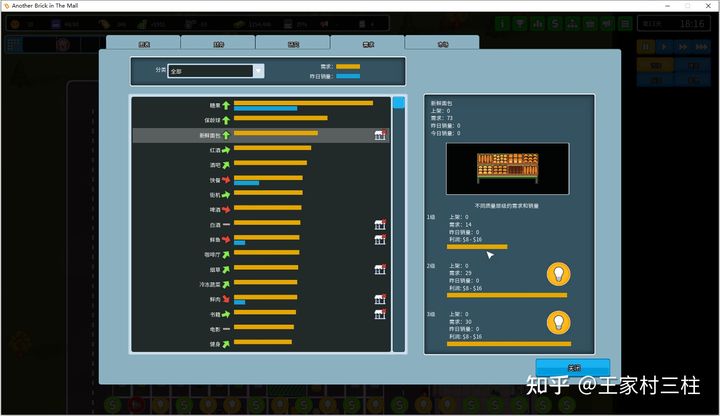Click the shop icon beside 鲜鱼
This screenshot has width=720, height=416.
coord(380,240)
